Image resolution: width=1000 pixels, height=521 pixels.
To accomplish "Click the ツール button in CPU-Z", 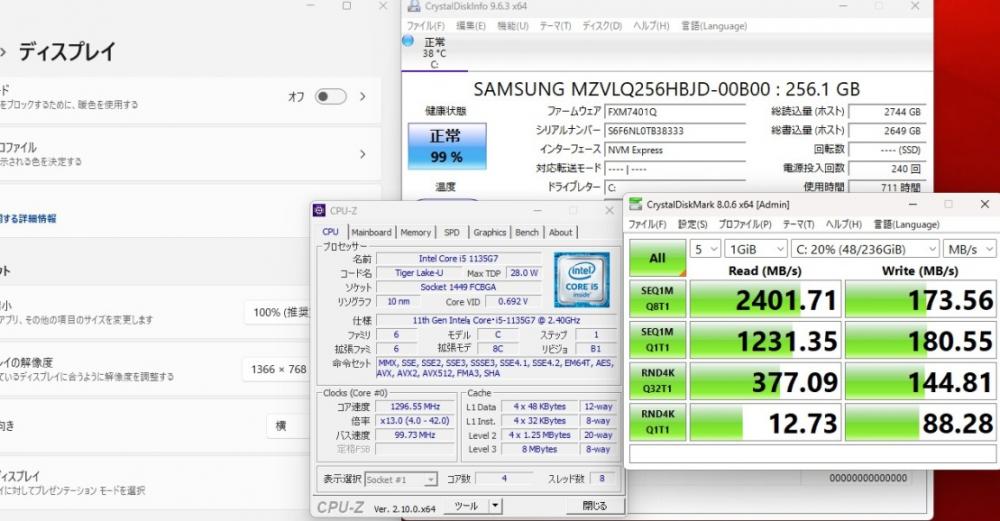I will (x=466, y=506).
